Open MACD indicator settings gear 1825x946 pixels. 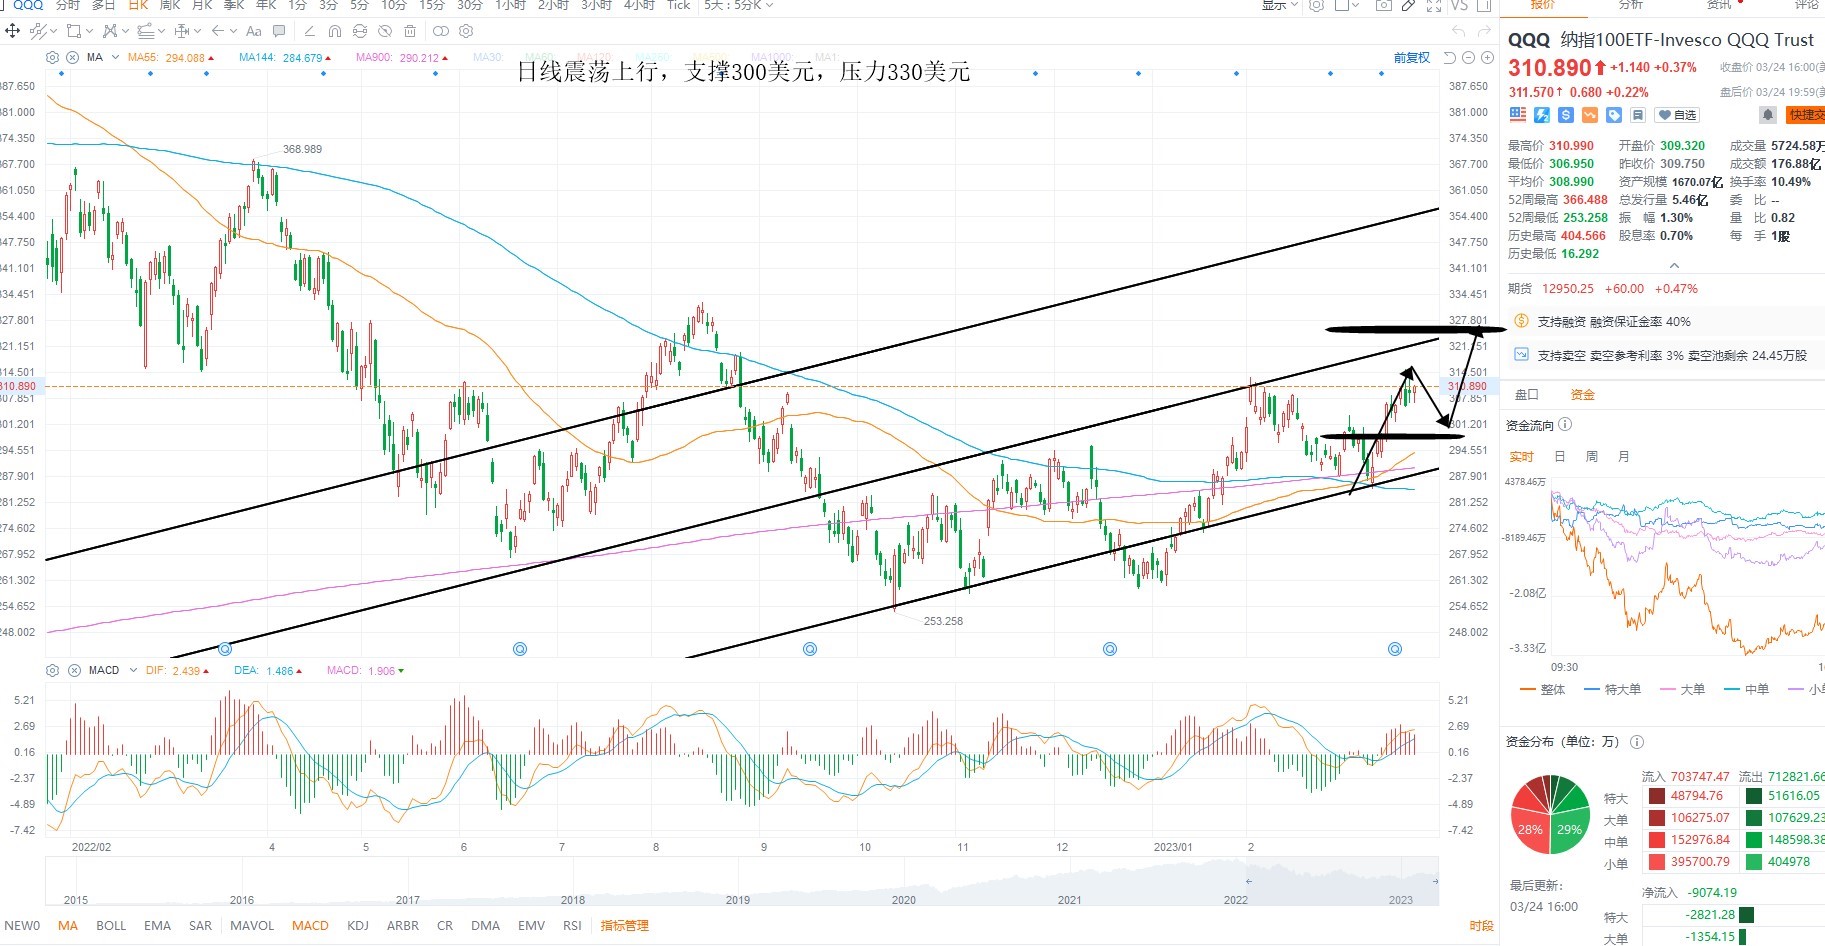coord(53,670)
